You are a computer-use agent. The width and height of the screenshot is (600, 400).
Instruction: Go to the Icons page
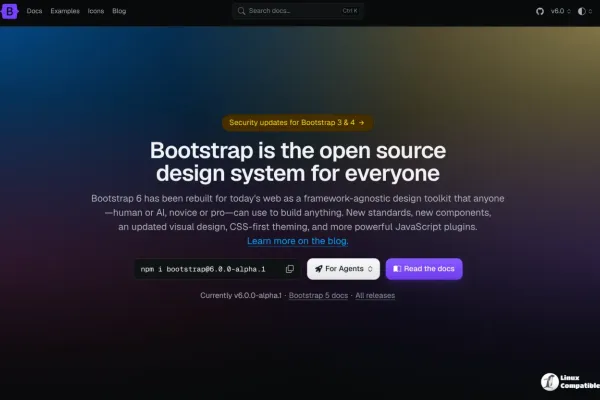pos(96,11)
